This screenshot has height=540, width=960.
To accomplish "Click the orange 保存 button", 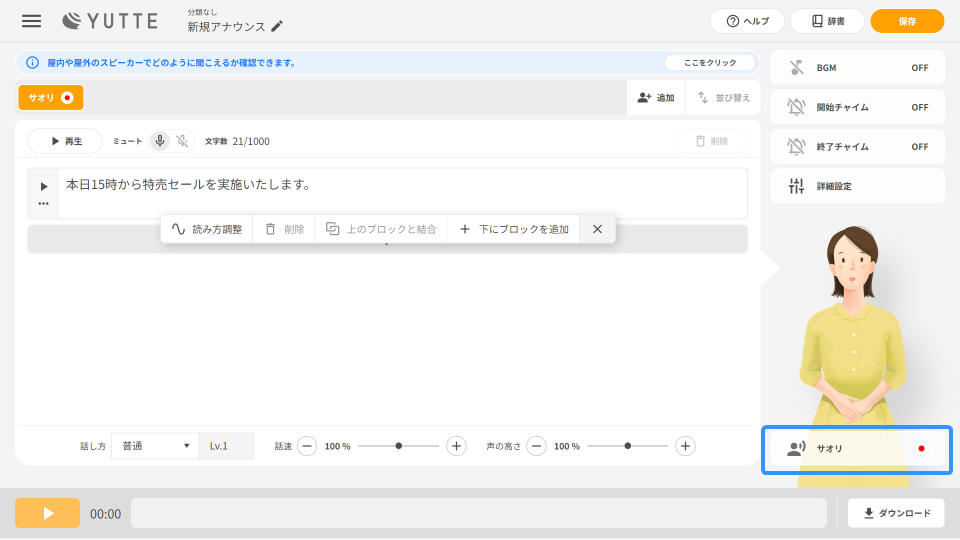I will pos(907,21).
